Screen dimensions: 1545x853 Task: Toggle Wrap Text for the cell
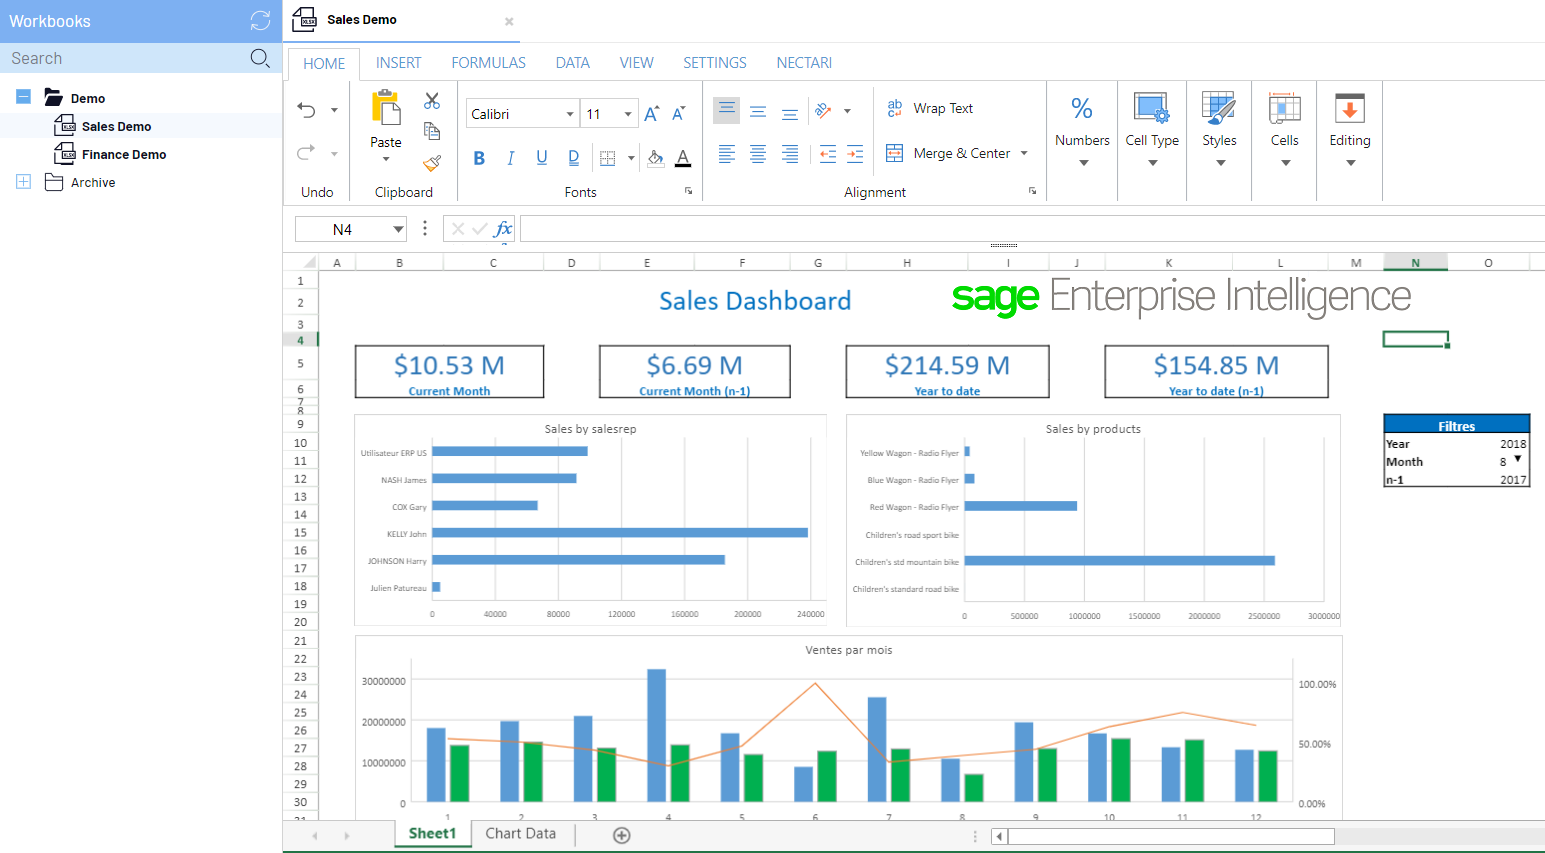click(930, 108)
